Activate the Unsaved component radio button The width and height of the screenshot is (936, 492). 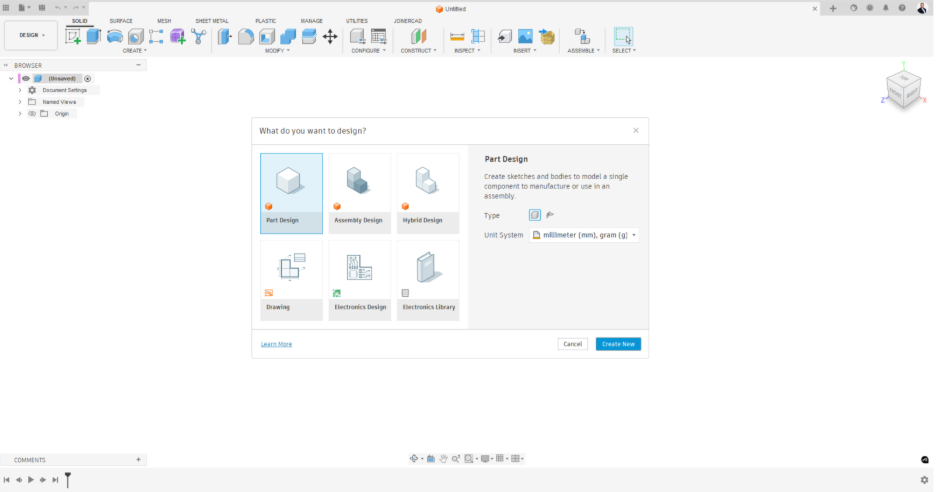pyautogui.click(x=88, y=78)
